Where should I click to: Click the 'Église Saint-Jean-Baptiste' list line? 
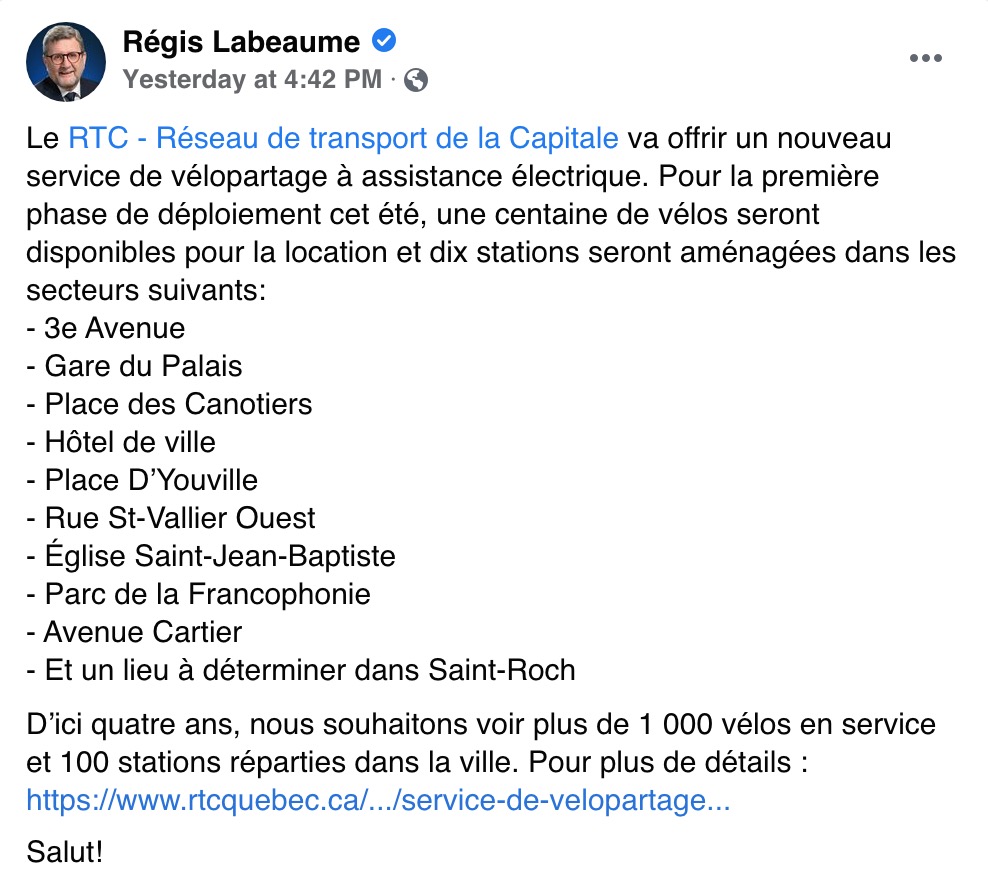pyautogui.click(x=211, y=556)
